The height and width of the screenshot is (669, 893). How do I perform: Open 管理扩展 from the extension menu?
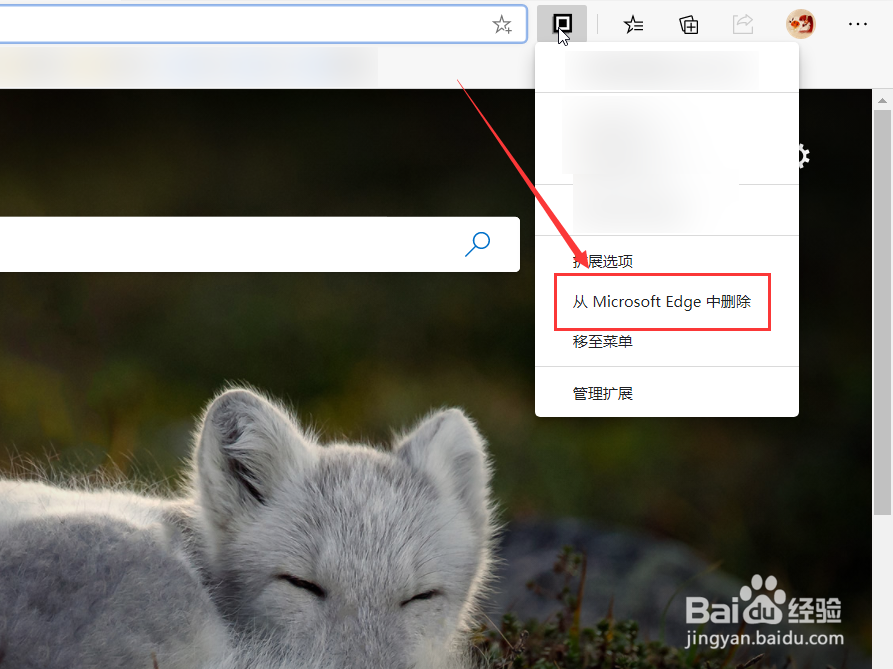pos(601,392)
